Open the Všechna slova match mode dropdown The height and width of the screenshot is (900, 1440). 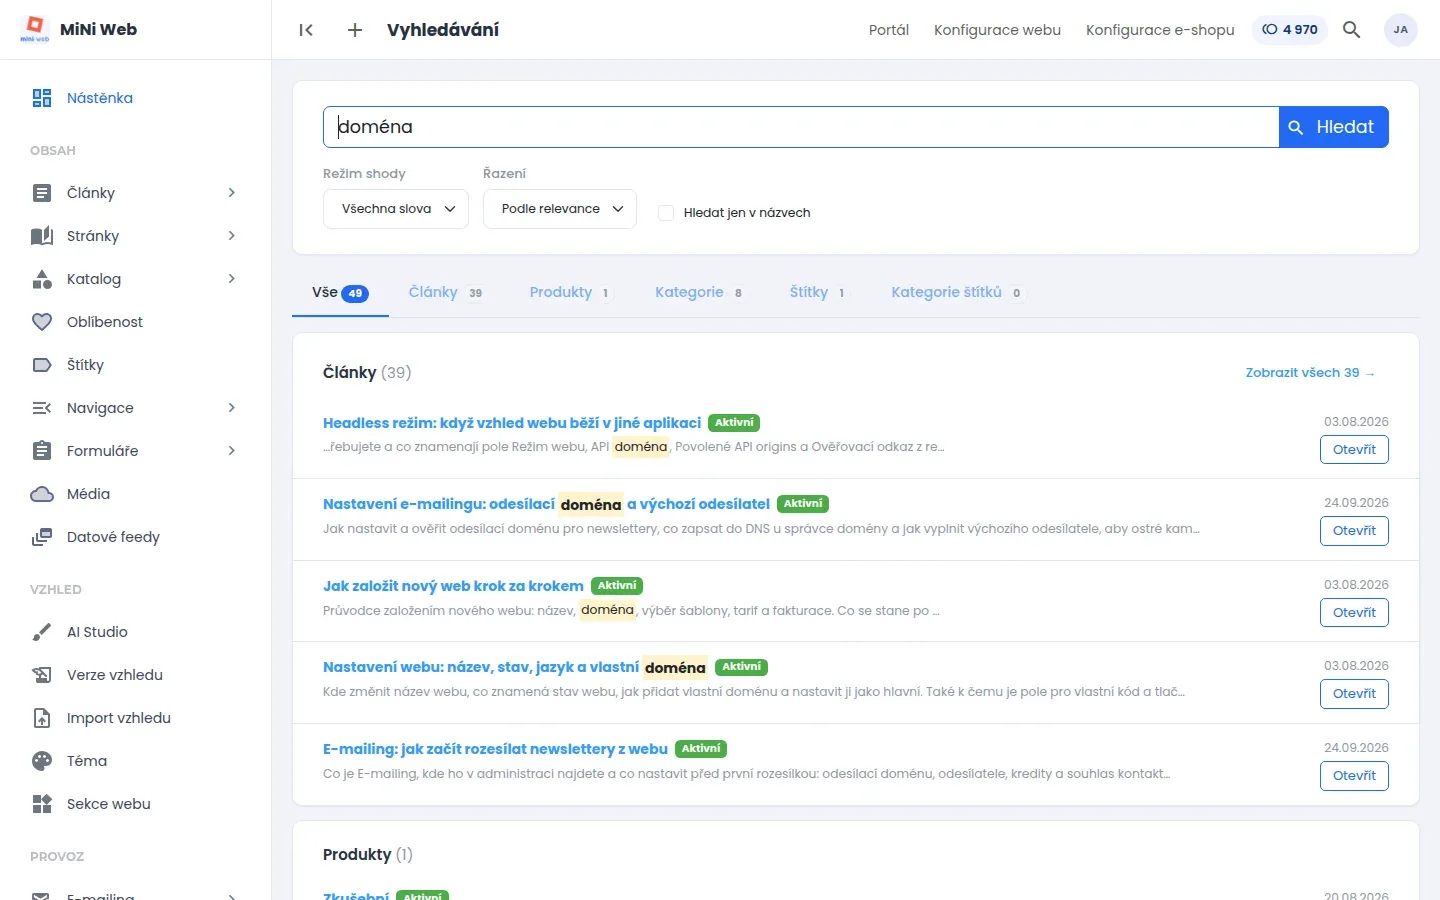[396, 209]
